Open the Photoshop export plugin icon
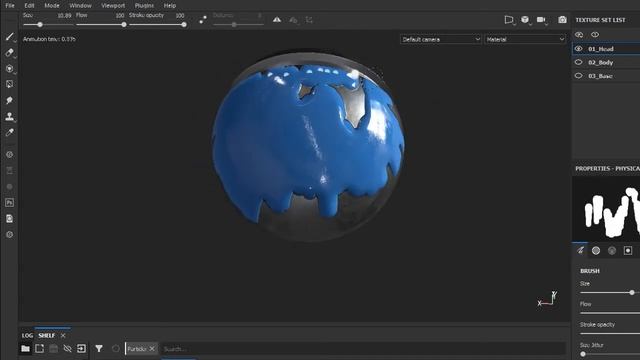Image resolution: width=640 pixels, height=360 pixels. click(x=9, y=202)
